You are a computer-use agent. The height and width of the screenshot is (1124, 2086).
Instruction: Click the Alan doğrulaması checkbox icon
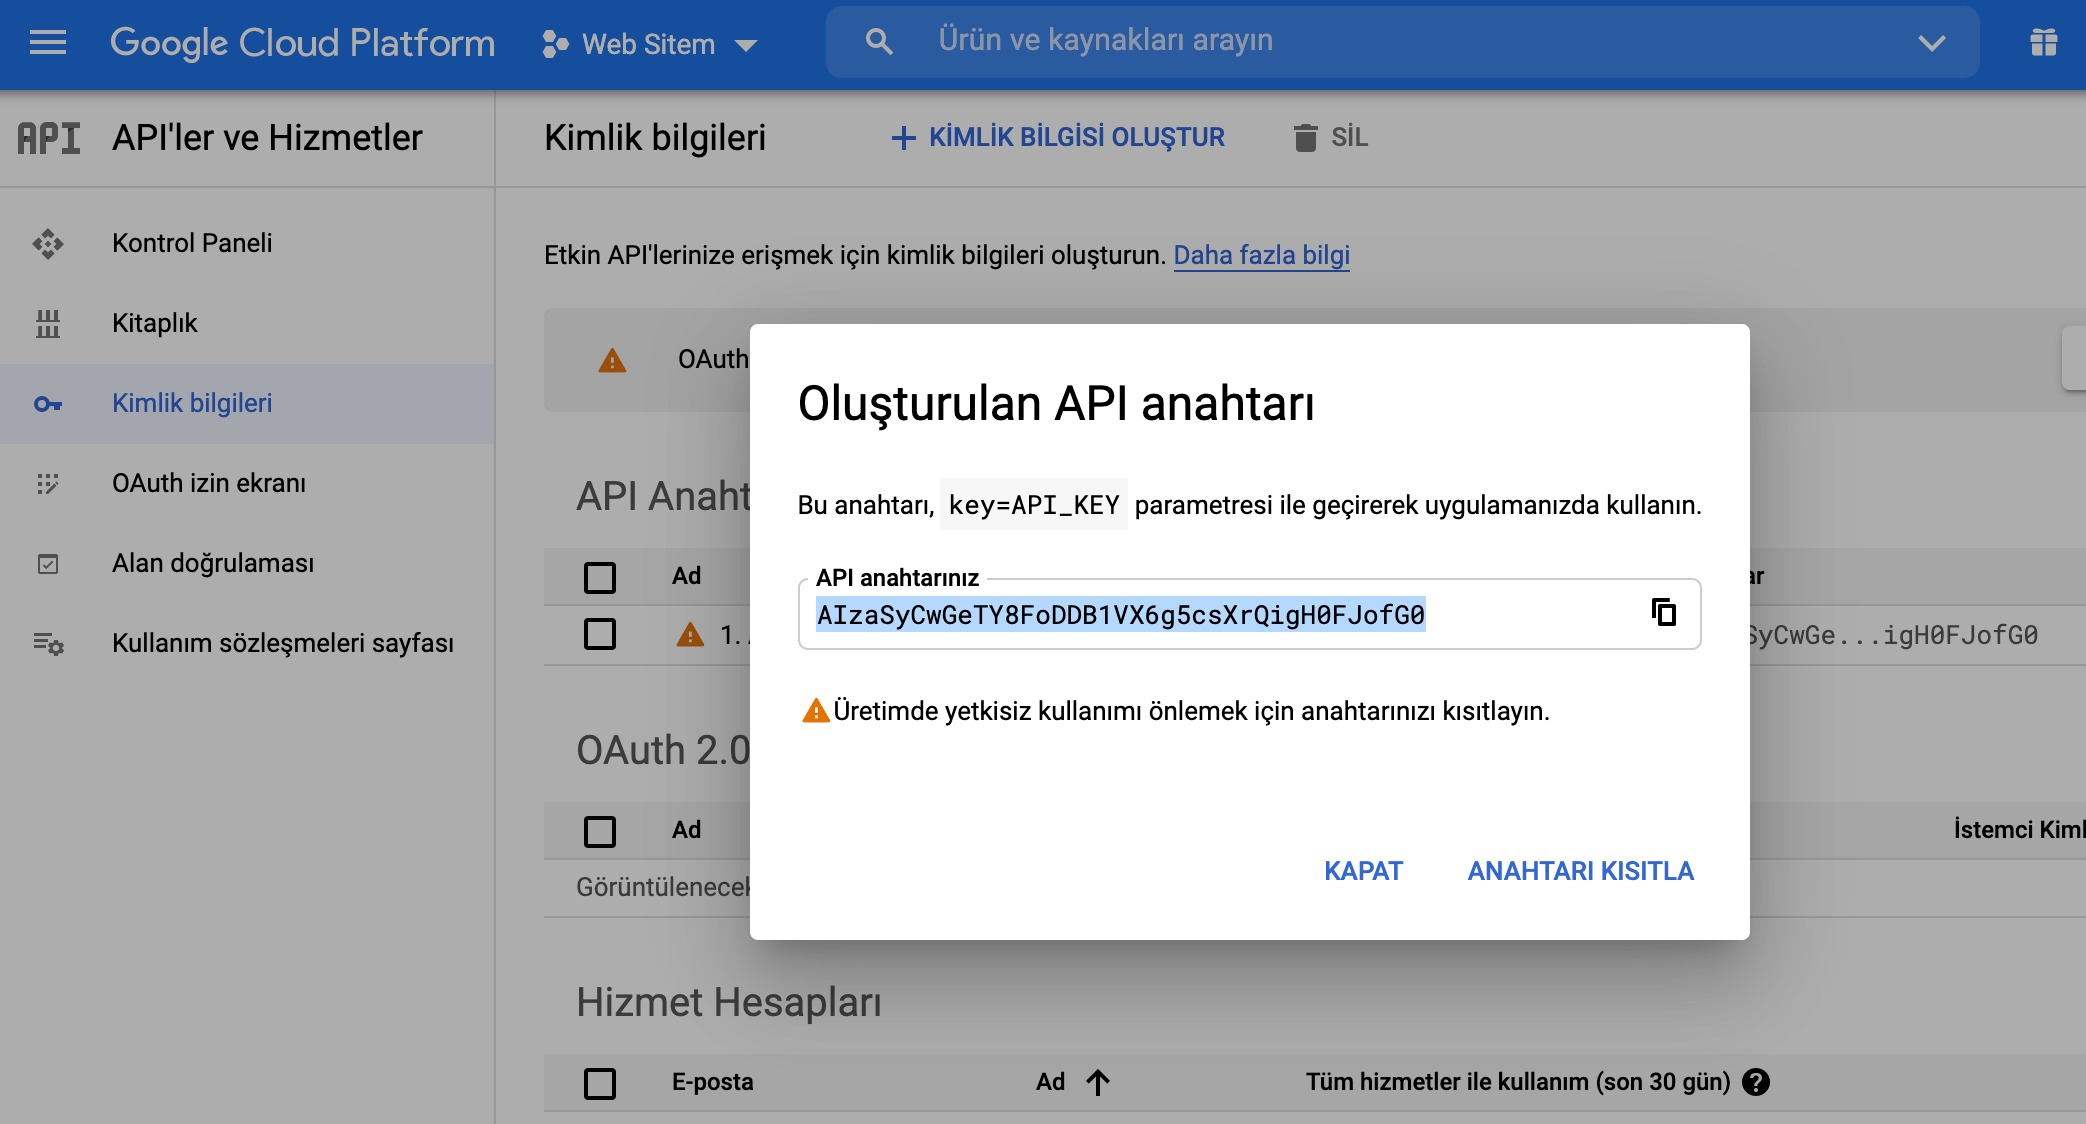[48, 564]
